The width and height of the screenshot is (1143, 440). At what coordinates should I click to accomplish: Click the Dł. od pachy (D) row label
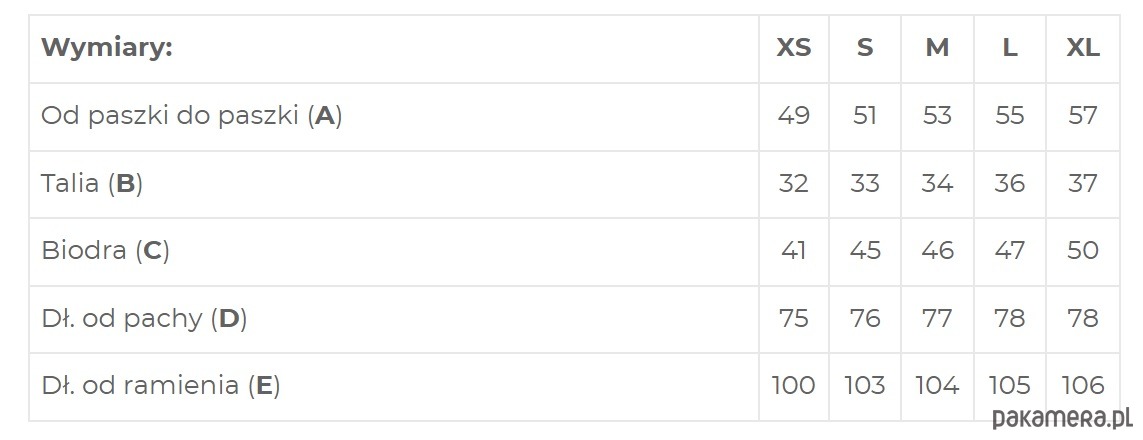coord(144,318)
